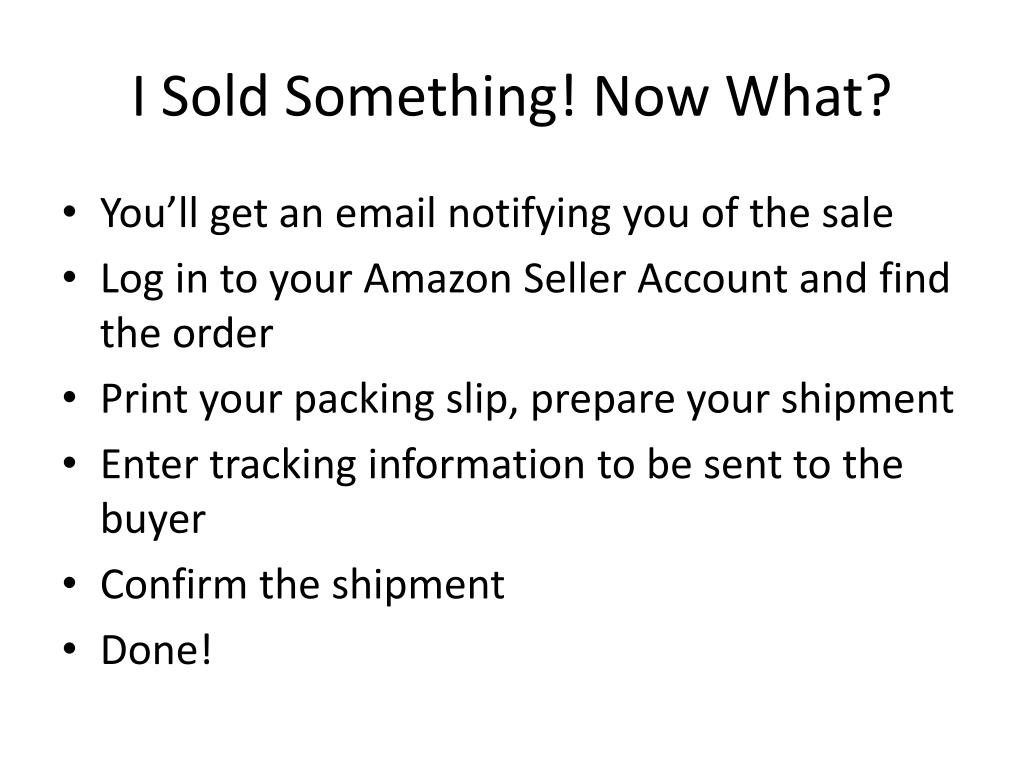This screenshot has width=1024, height=768.
Task: Select the 'Confirm the shipment' bullet
Action: [302, 584]
